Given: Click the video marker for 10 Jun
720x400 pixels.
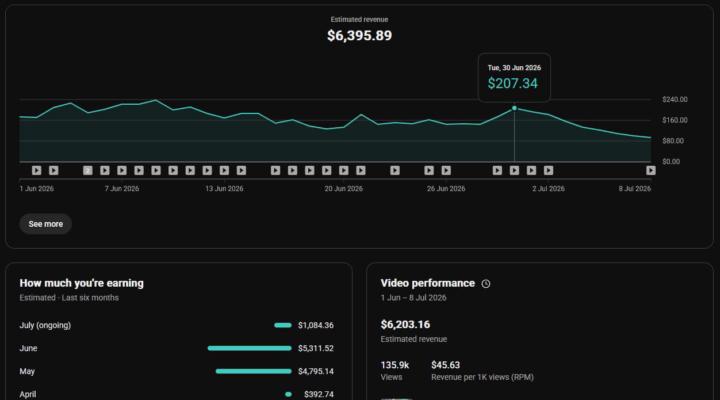Looking at the screenshot, I should 173,170.
